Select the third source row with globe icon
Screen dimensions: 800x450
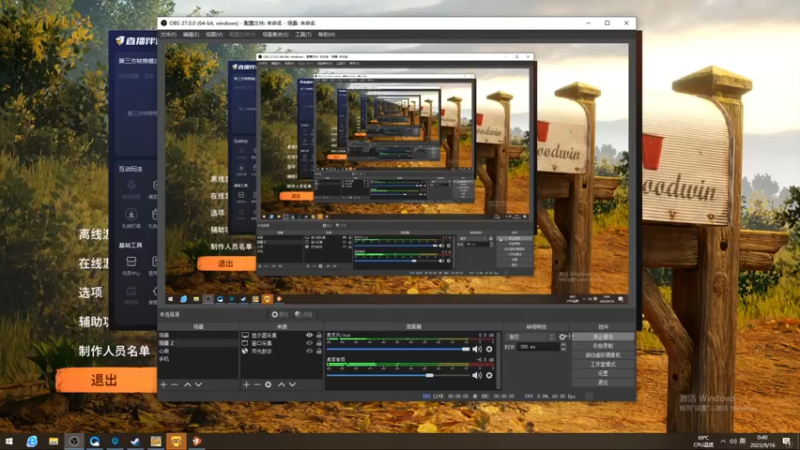282,351
